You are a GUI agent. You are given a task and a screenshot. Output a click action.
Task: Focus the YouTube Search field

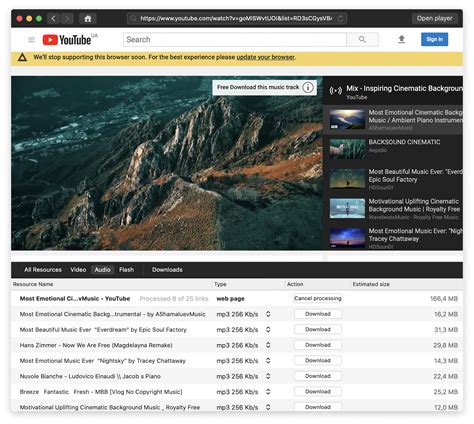pyautogui.click(x=235, y=40)
